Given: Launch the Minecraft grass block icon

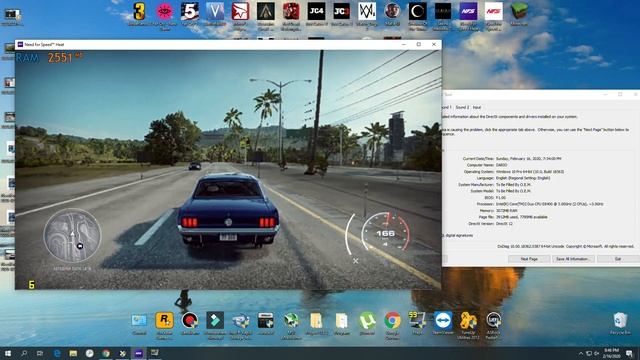Looking at the screenshot, I should (519, 12).
